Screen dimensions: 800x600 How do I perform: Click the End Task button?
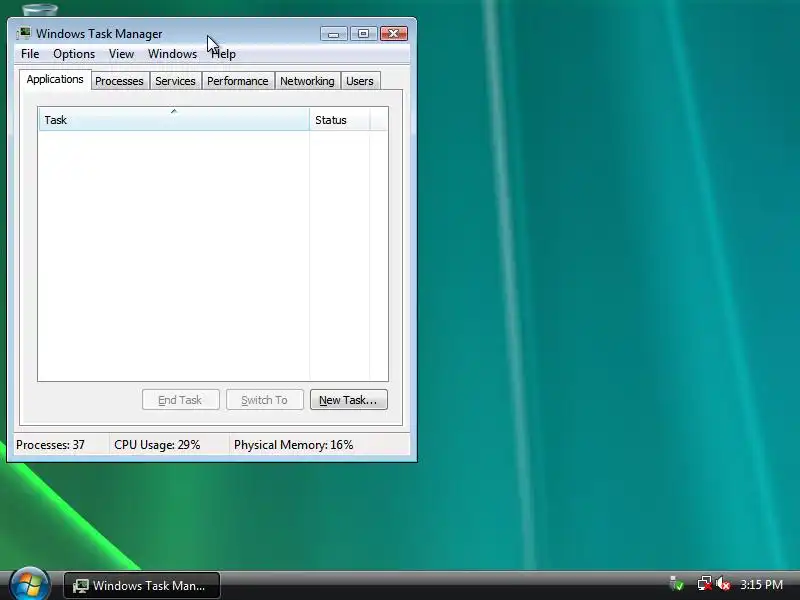[181, 400]
